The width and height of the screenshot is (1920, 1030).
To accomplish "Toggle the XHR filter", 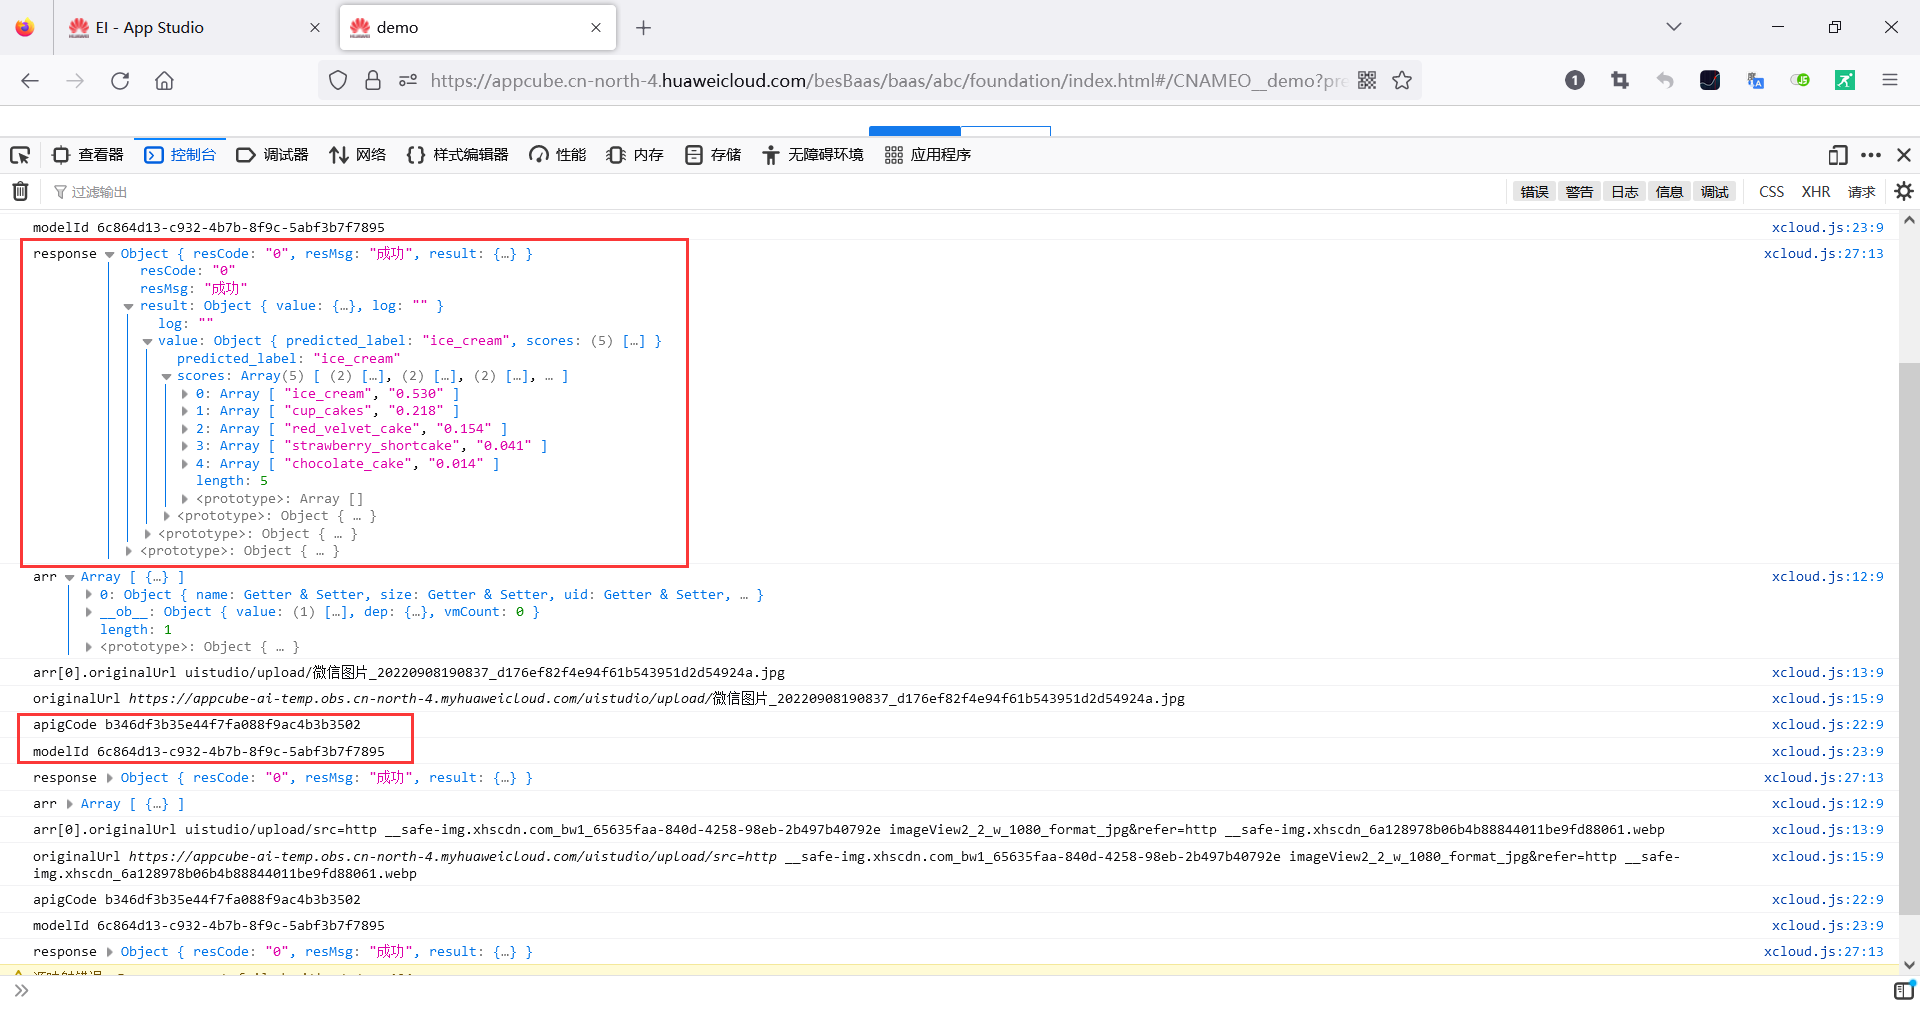I will [x=1816, y=192].
